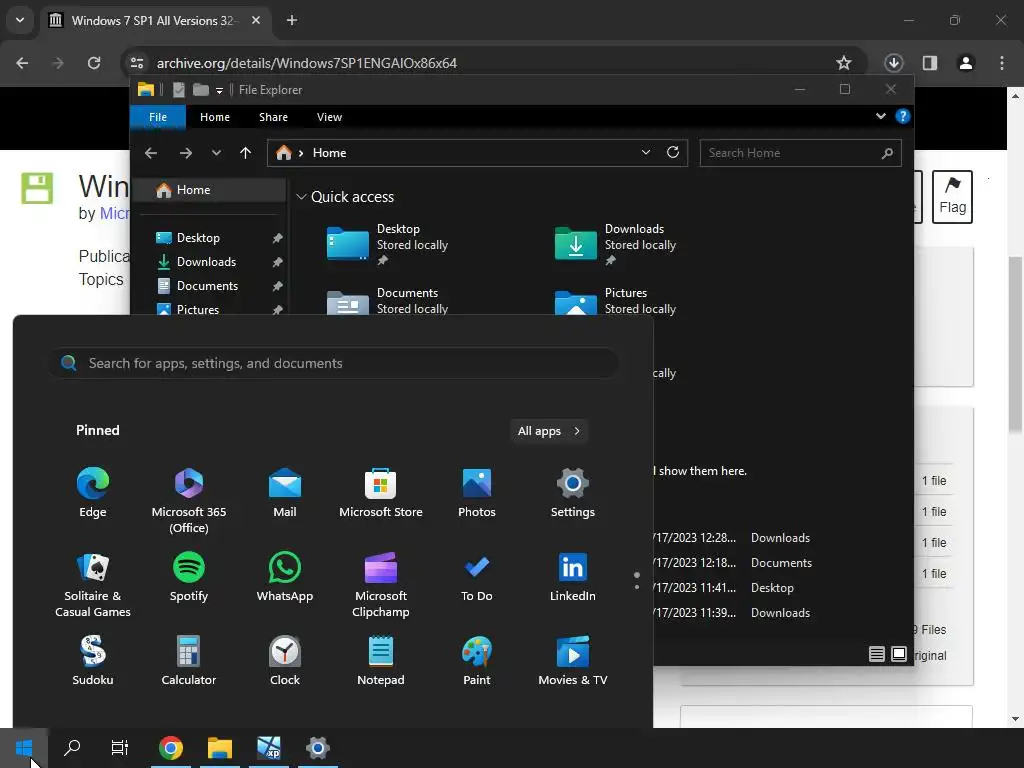Click the Search Home field
1024x768 pixels.
[801, 153]
